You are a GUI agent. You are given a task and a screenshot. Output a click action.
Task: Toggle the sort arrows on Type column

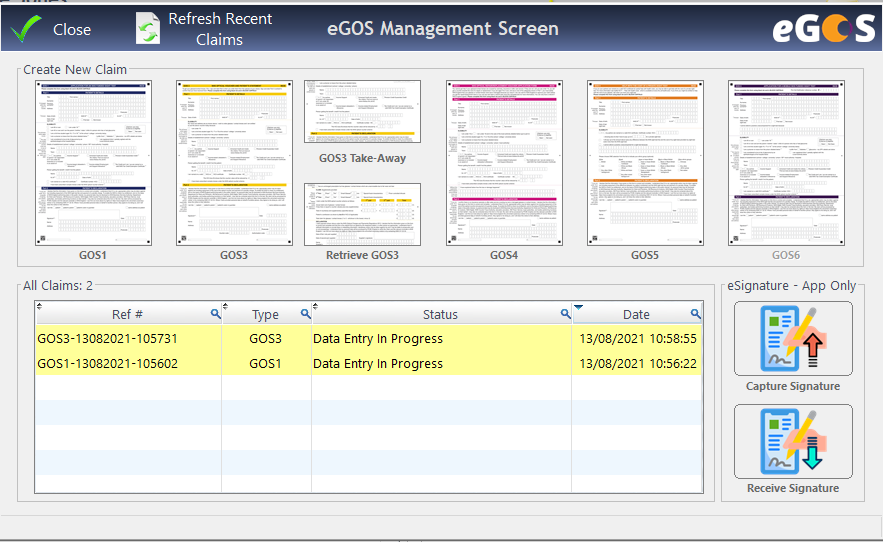click(225, 306)
